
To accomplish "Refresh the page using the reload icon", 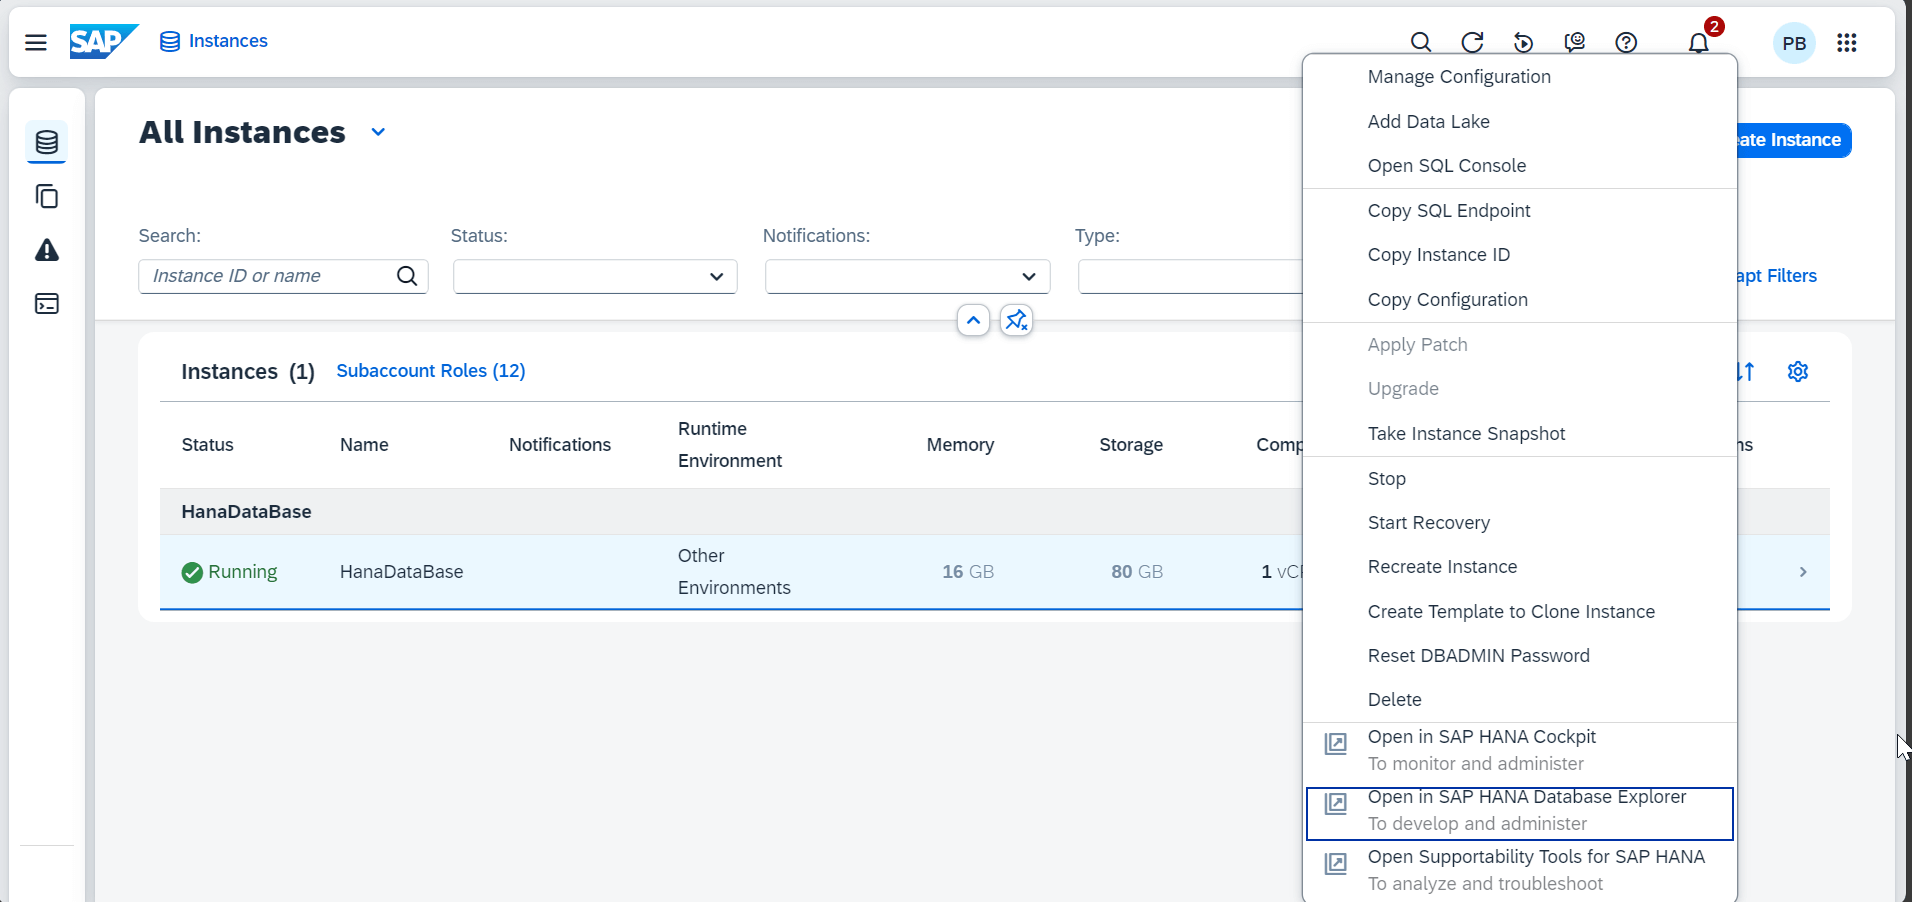I will point(1472,42).
